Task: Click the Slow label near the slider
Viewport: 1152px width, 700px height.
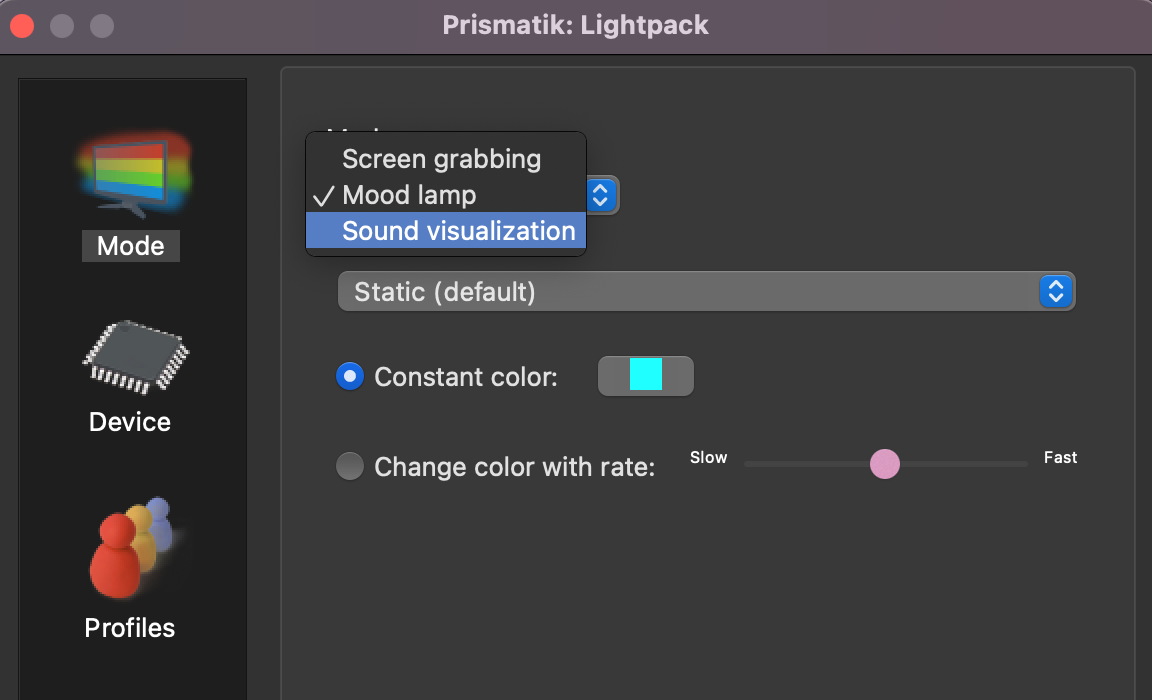Action: [708, 457]
